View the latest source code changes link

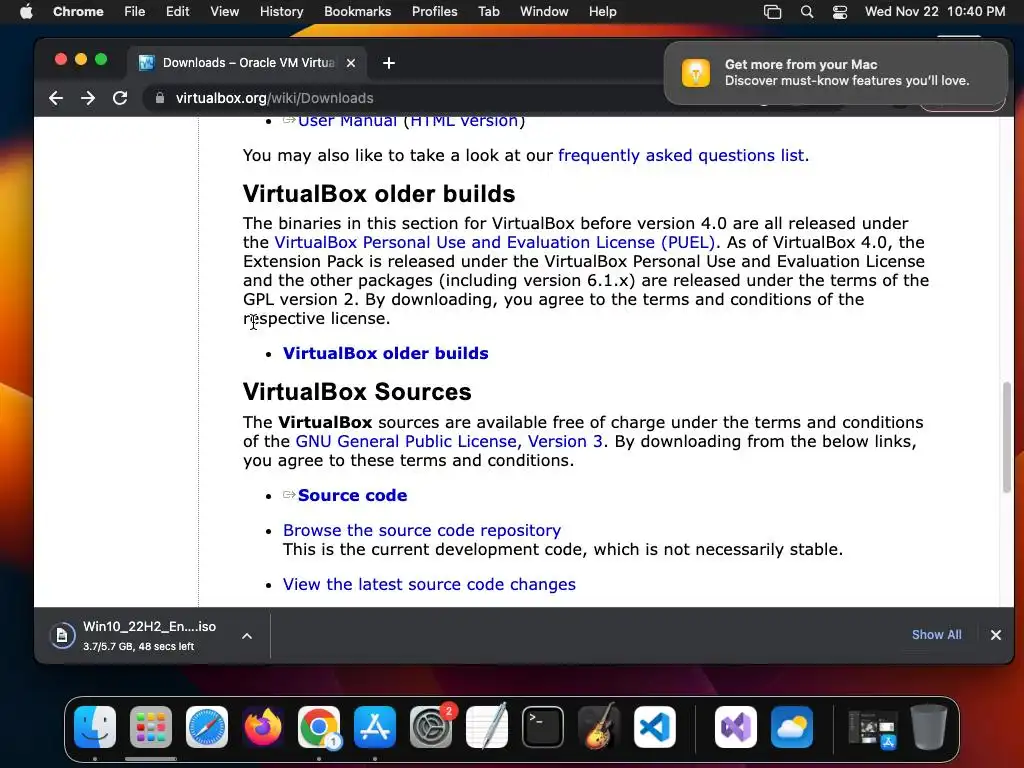pos(429,584)
